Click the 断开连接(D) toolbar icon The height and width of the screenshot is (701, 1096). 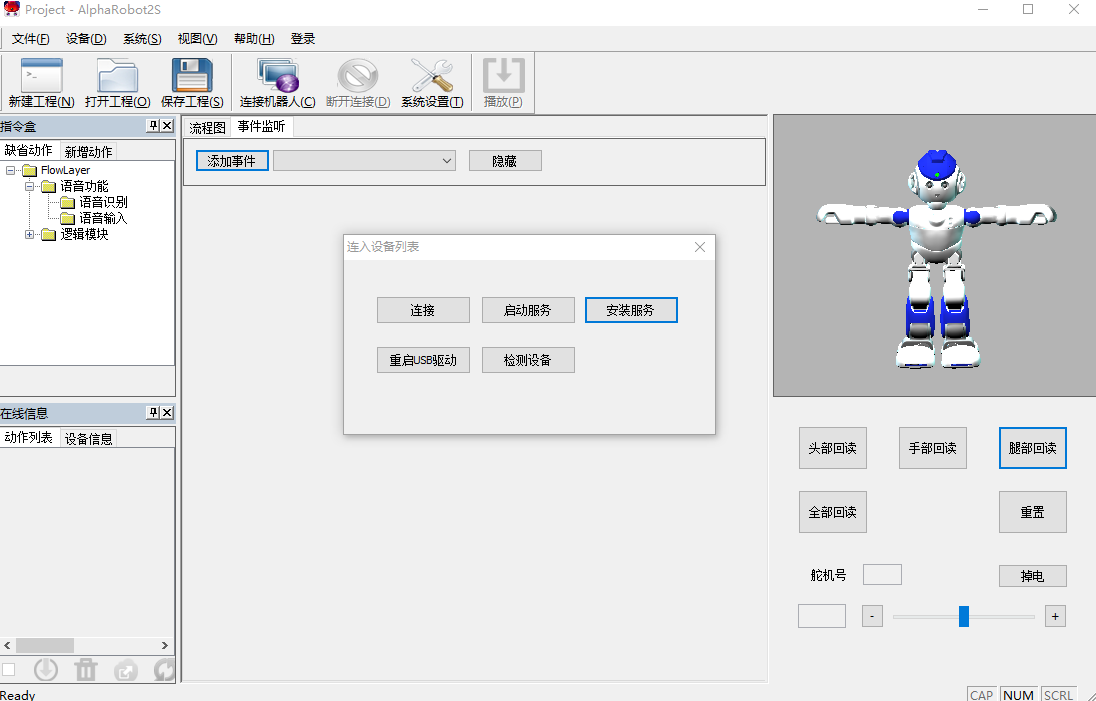(x=358, y=82)
